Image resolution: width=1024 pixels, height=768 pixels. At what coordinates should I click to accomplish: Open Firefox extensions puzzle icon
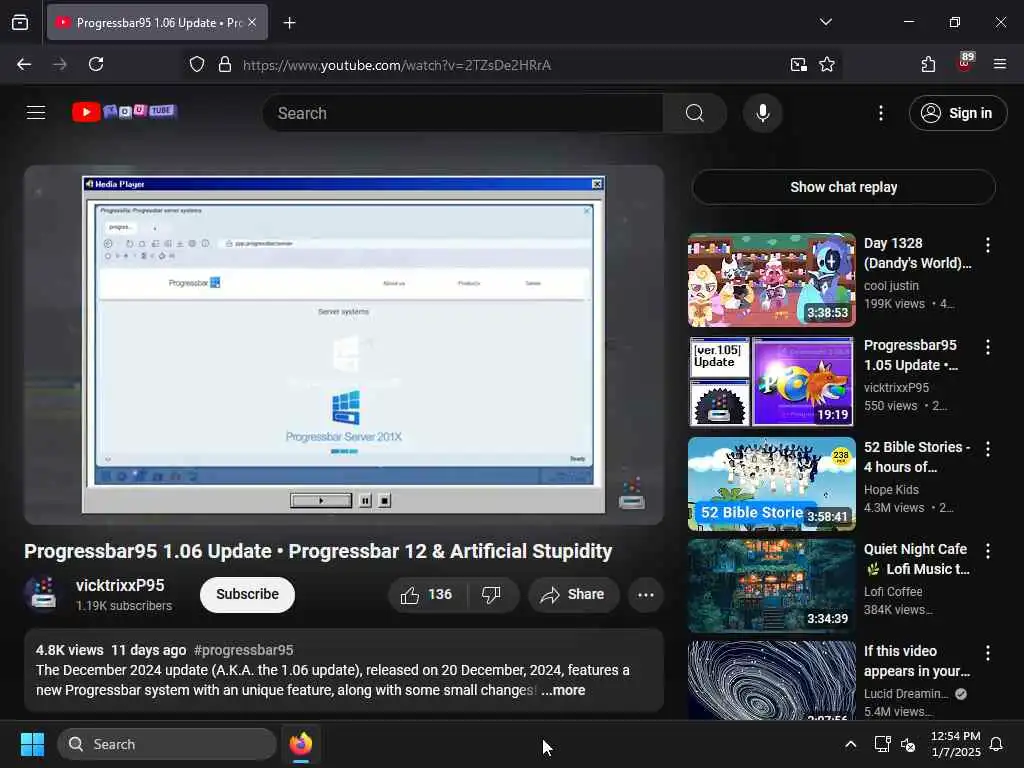[x=928, y=64]
